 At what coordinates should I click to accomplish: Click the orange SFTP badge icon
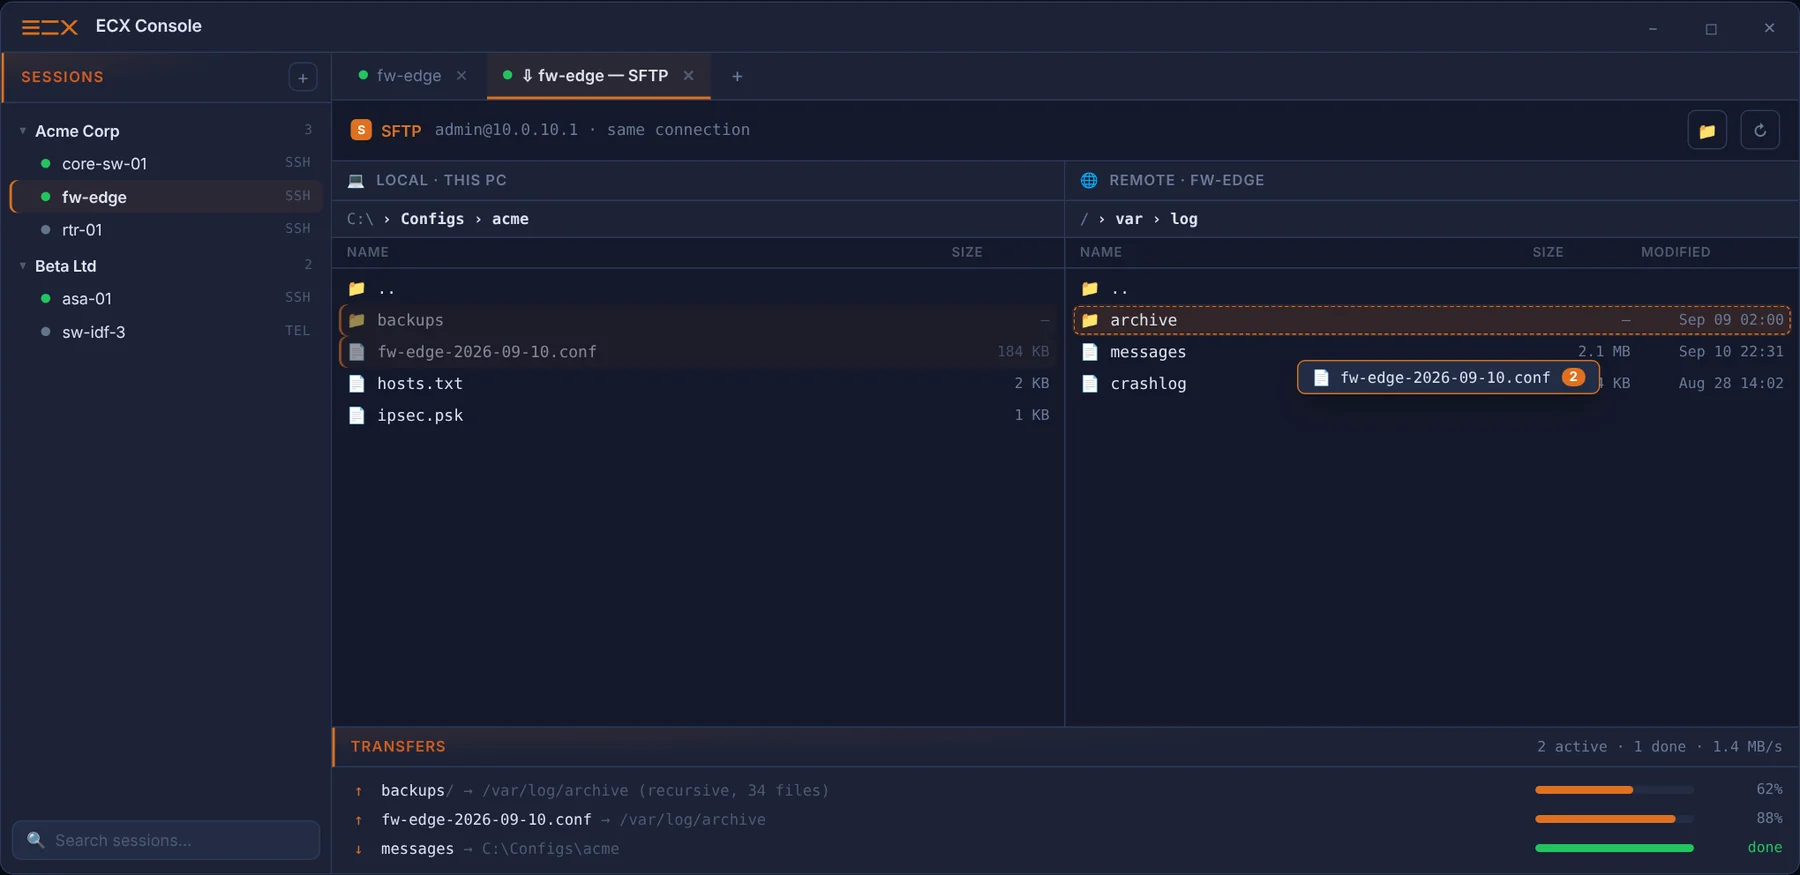pyautogui.click(x=361, y=130)
